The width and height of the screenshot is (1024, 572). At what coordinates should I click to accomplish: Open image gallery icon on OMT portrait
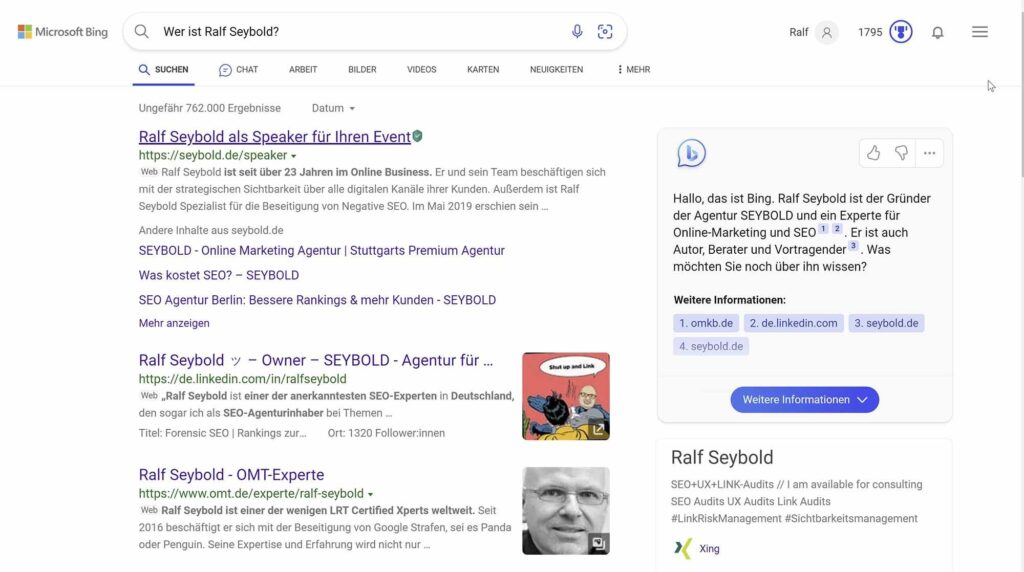(598, 543)
